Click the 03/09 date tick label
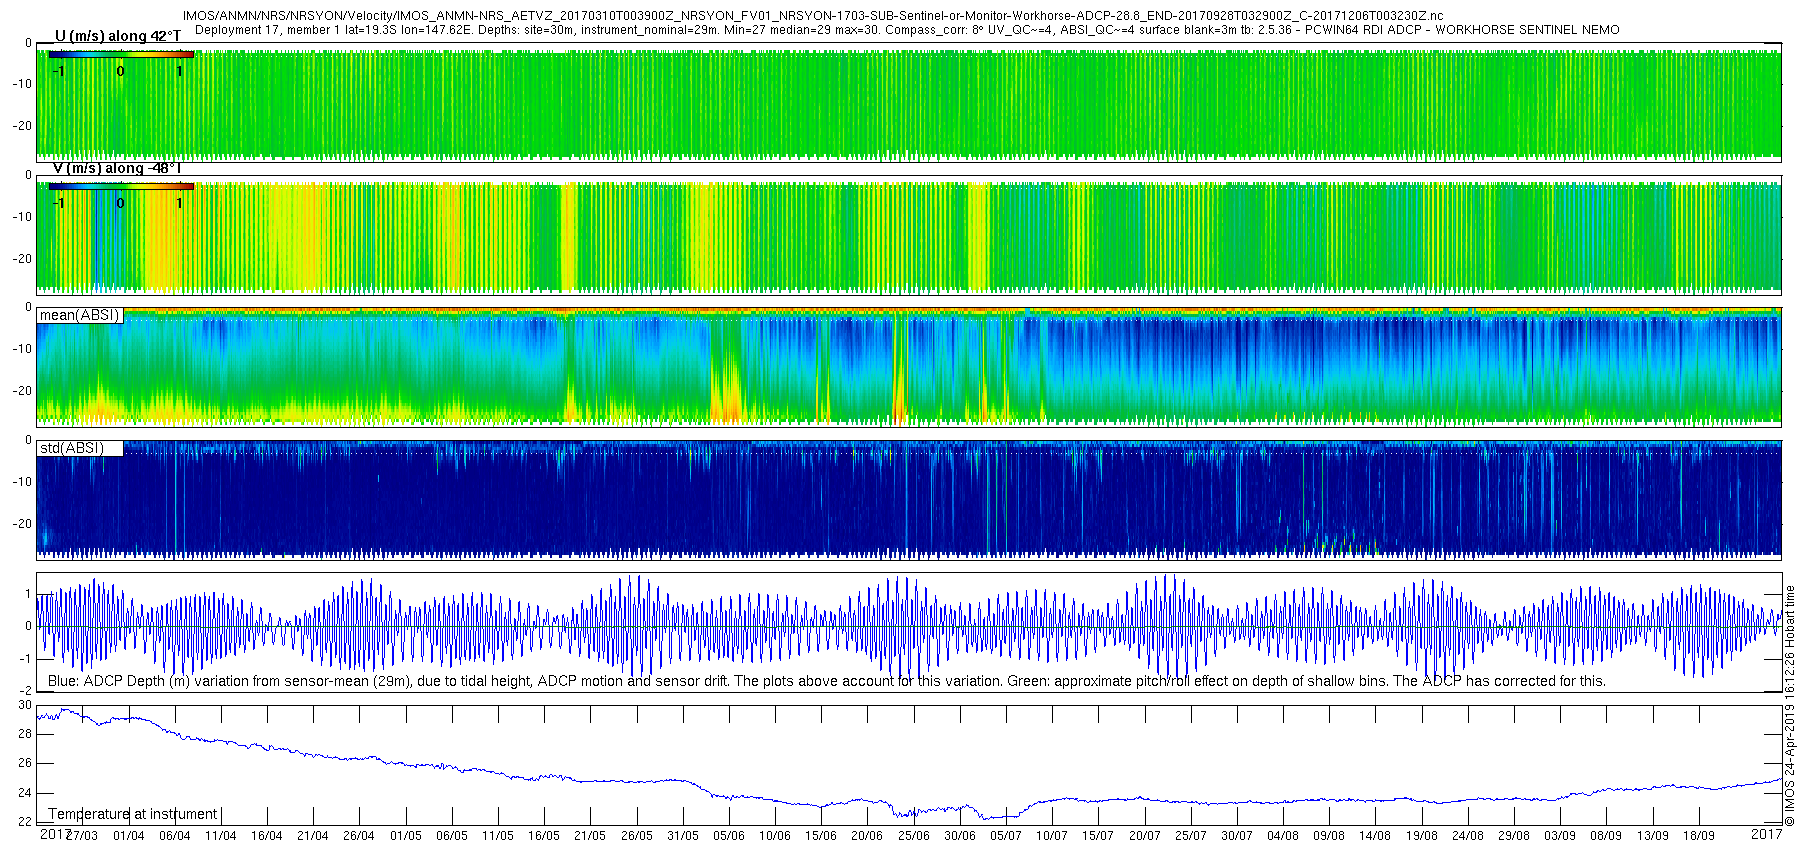 tap(1560, 836)
